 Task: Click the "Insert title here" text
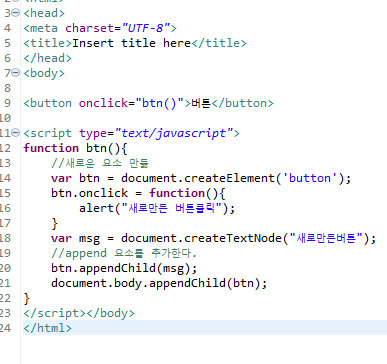(x=132, y=43)
